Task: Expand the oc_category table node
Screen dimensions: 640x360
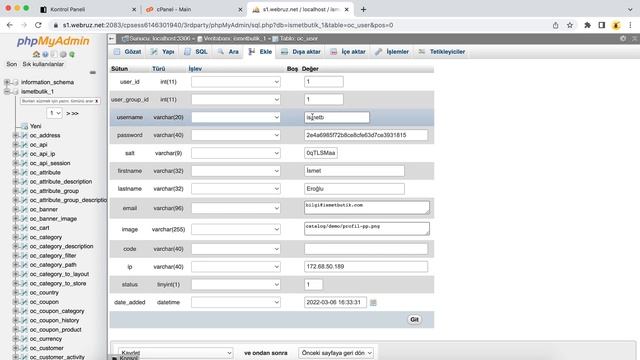Action: pyautogui.click(x=16, y=237)
